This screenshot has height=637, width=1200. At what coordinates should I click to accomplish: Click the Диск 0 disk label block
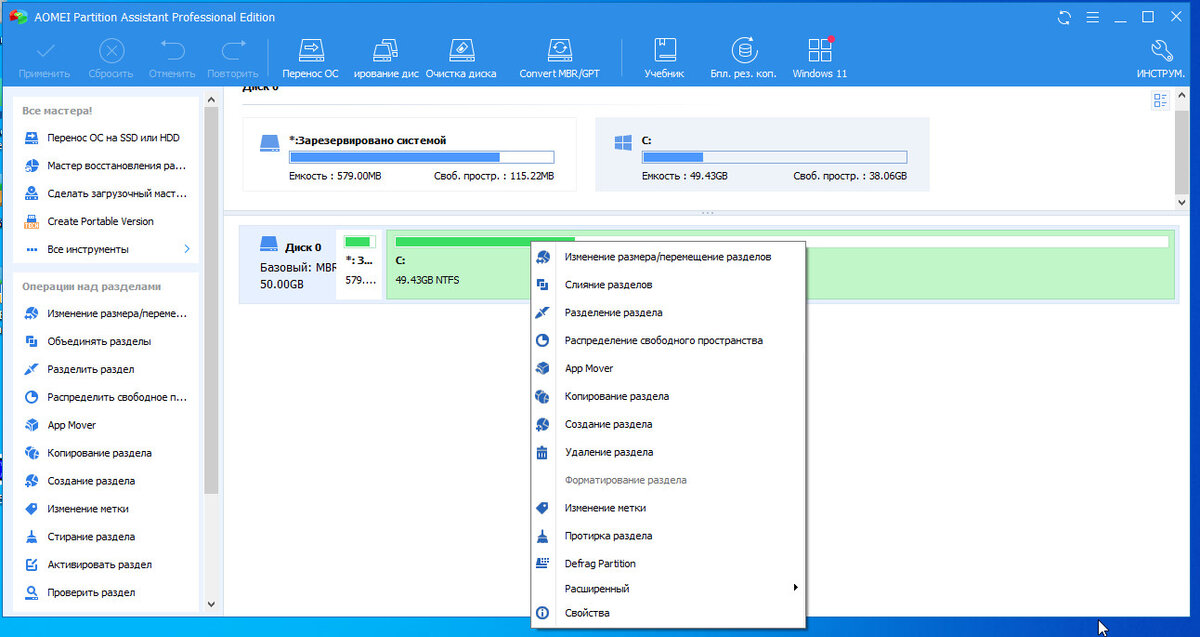(x=289, y=265)
